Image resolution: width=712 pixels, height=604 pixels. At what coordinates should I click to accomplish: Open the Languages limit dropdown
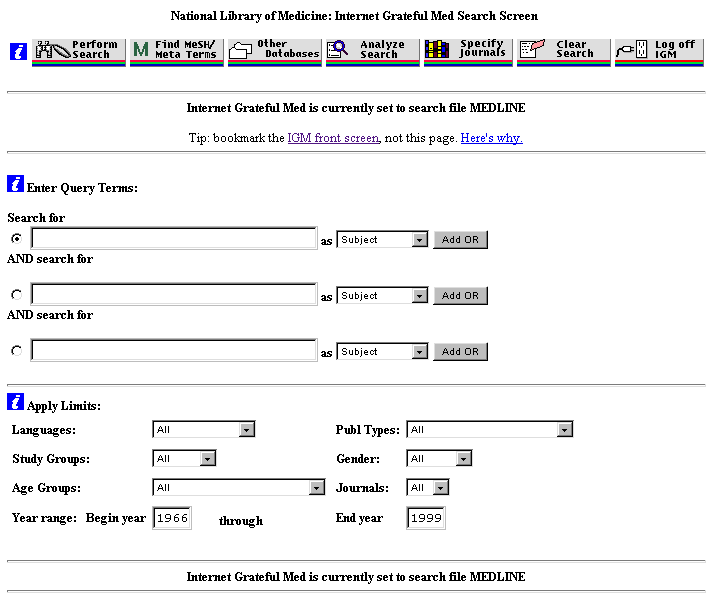204,430
